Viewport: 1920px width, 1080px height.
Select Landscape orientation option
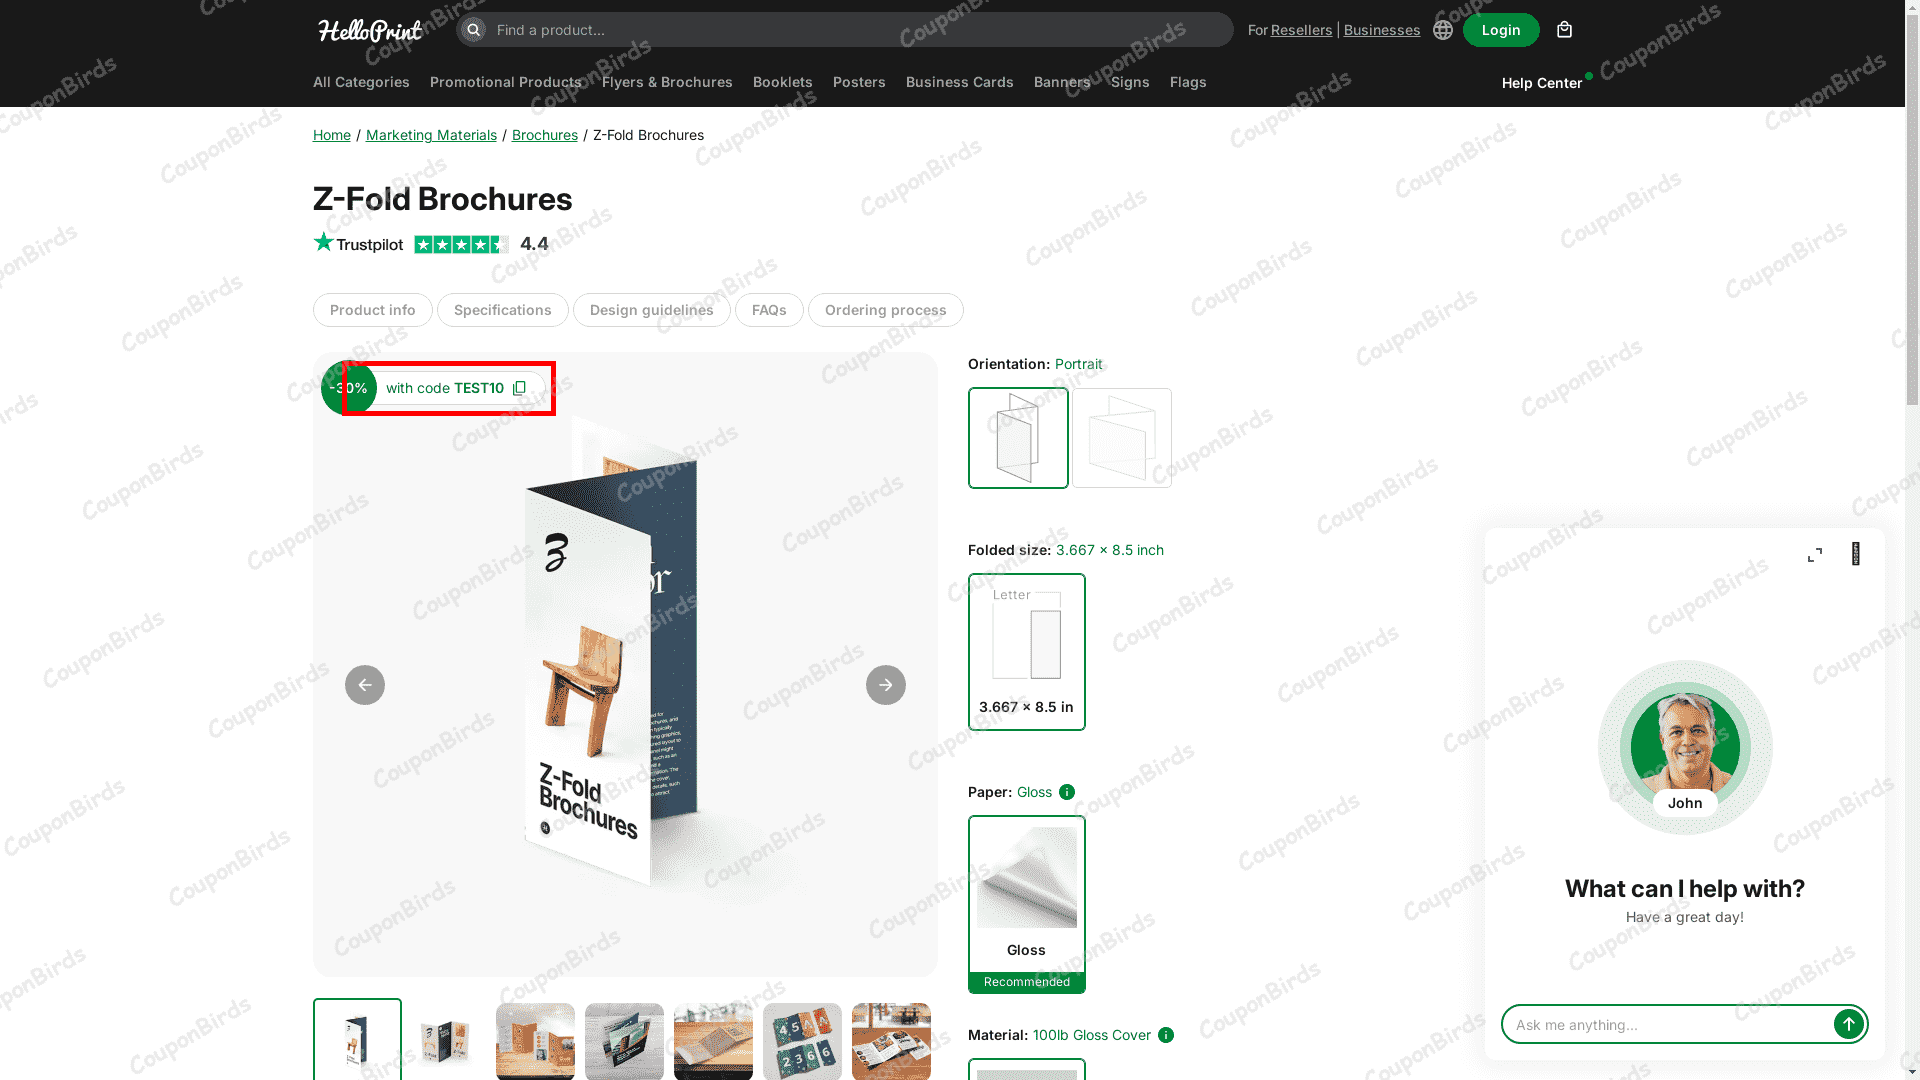point(1122,438)
